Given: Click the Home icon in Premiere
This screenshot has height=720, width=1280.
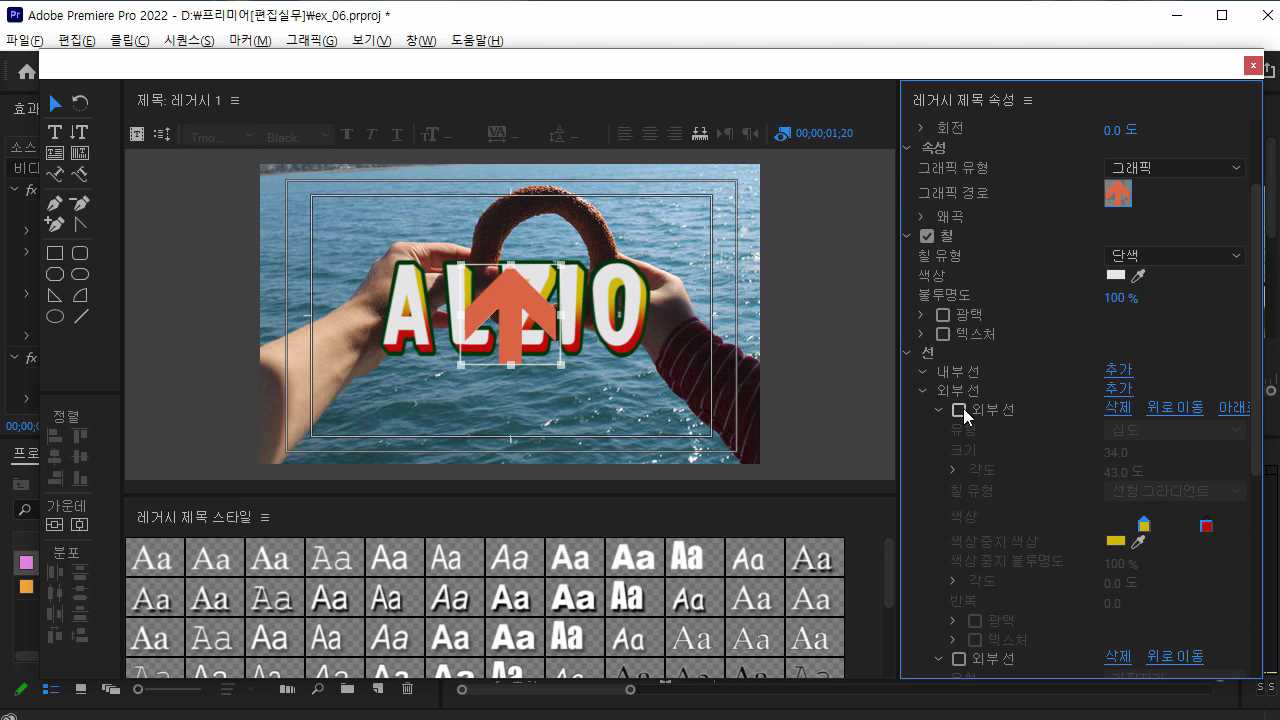Looking at the screenshot, I should (27, 72).
